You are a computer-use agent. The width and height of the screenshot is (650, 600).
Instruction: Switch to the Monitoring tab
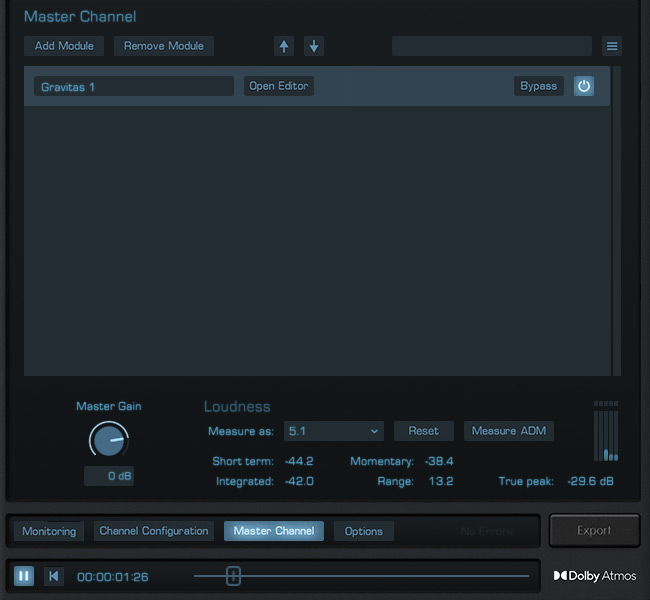49,531
